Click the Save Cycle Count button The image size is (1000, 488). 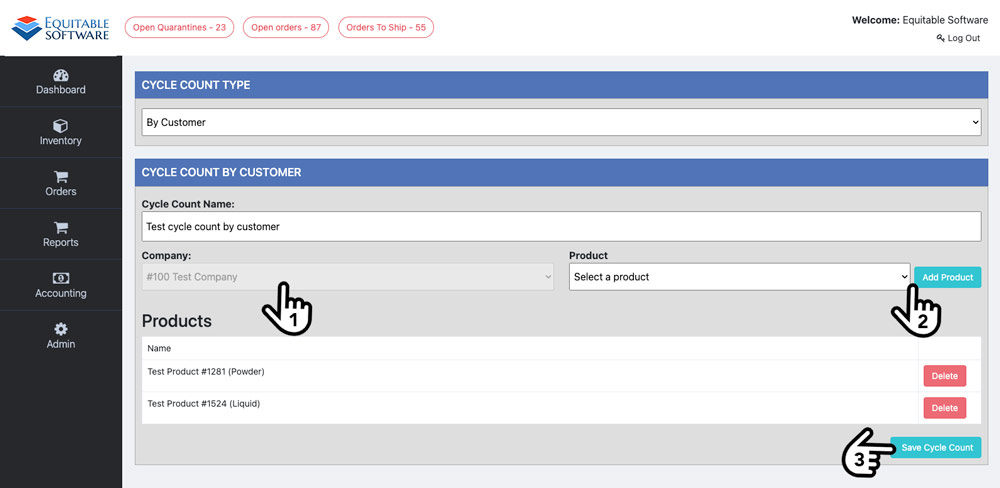tap(937, 448)
